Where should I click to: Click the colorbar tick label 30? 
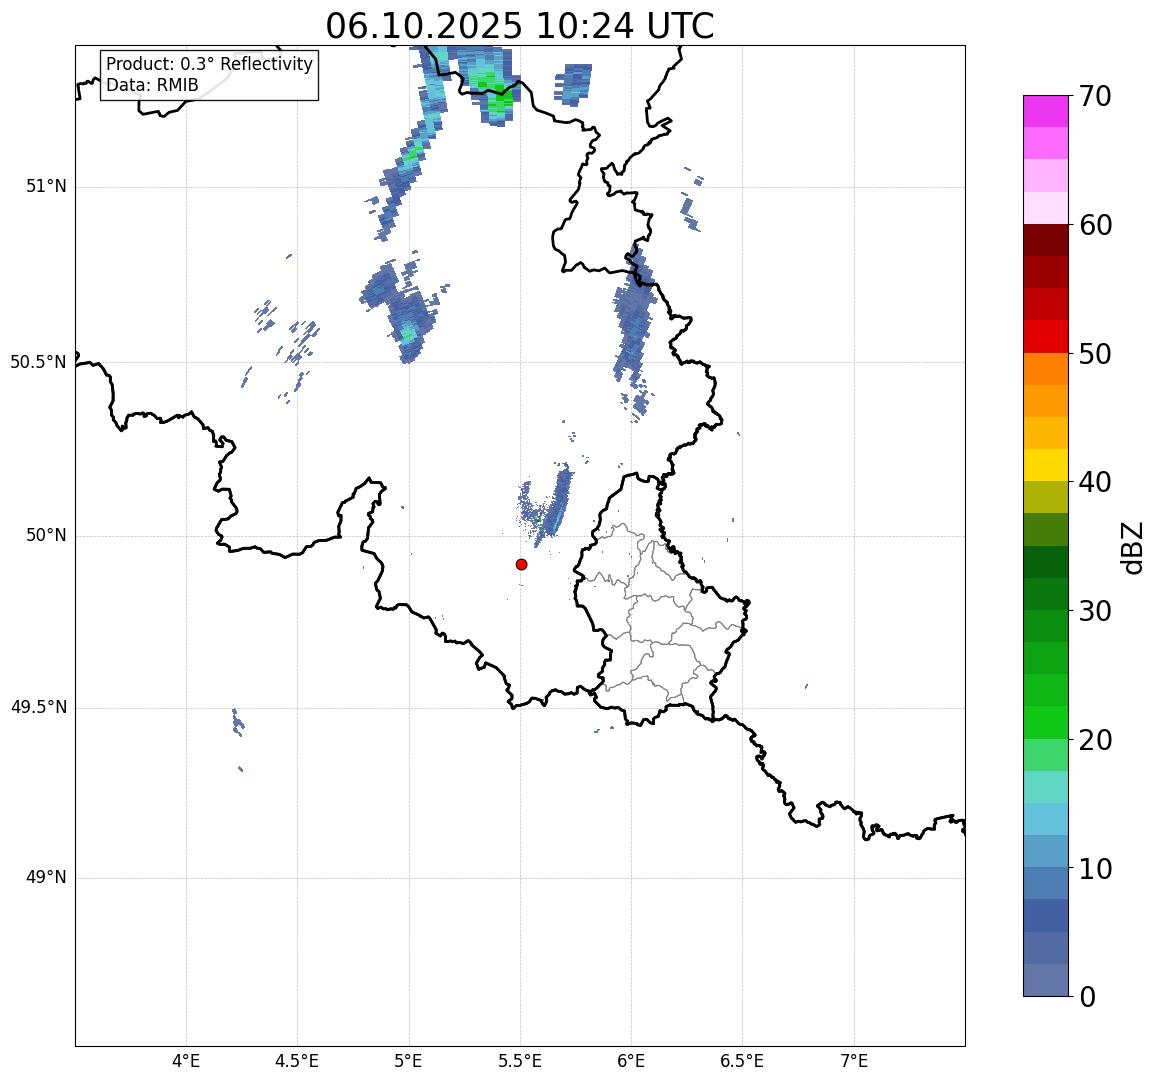[1096, 611]
